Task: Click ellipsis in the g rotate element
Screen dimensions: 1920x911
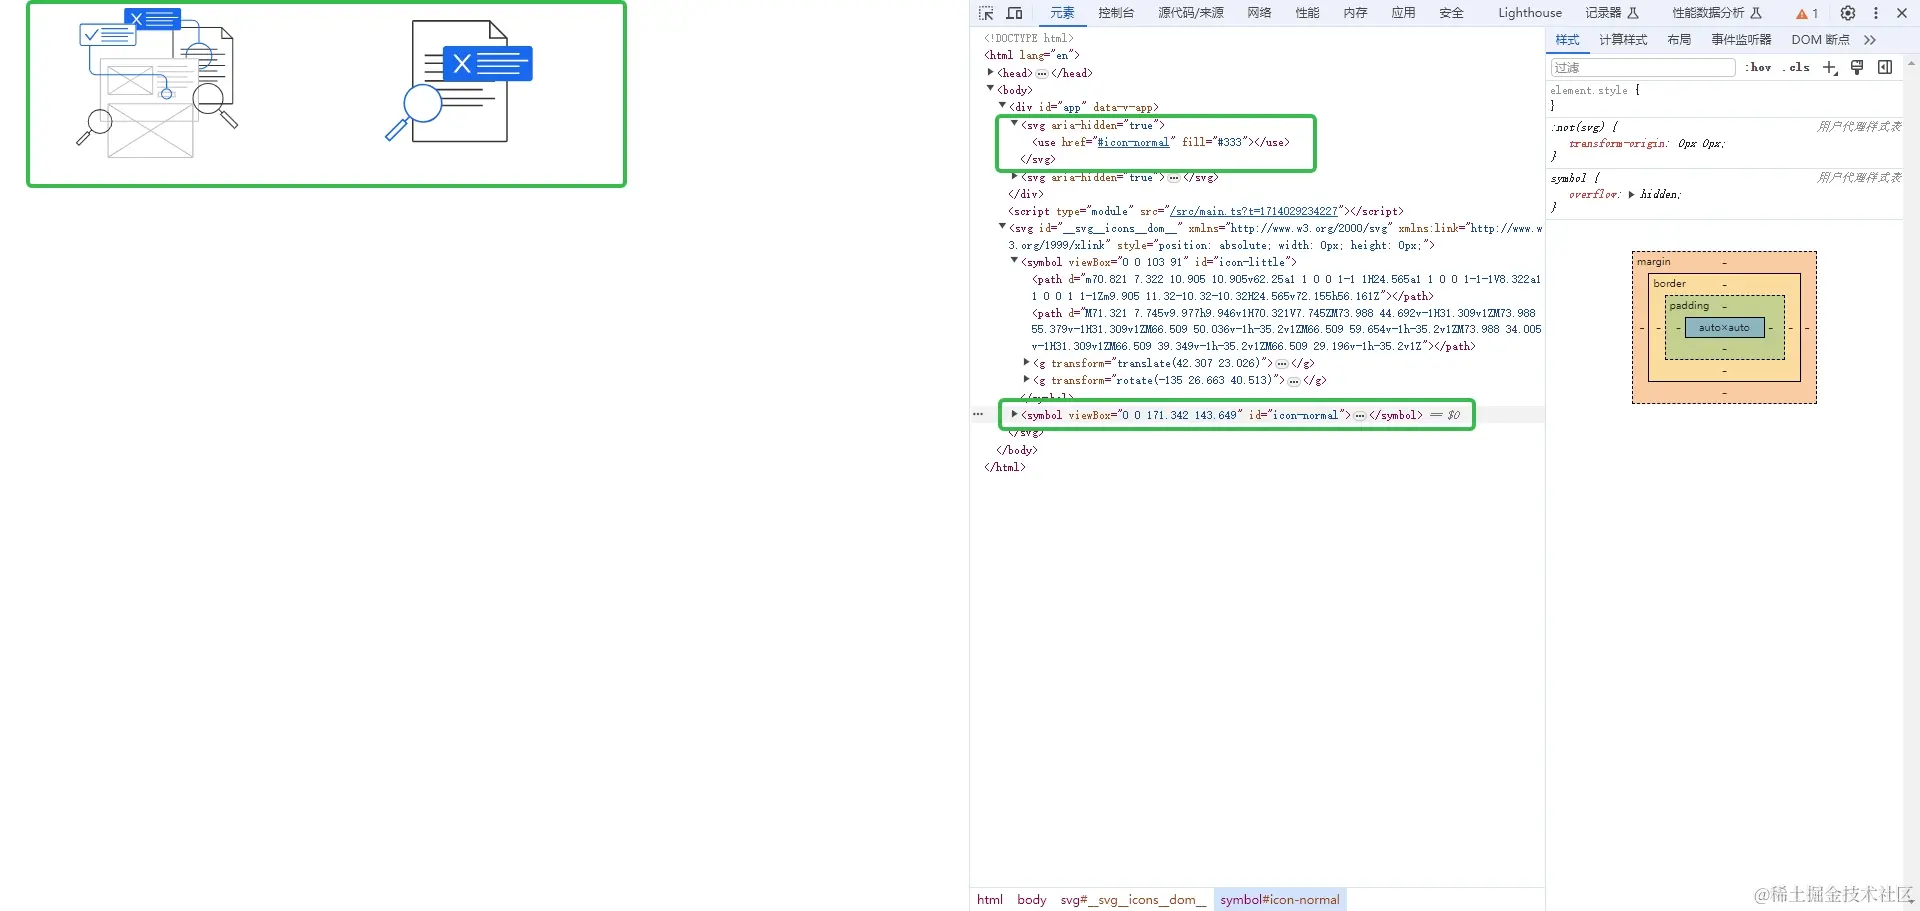Action: click(x=1294, y=381)
